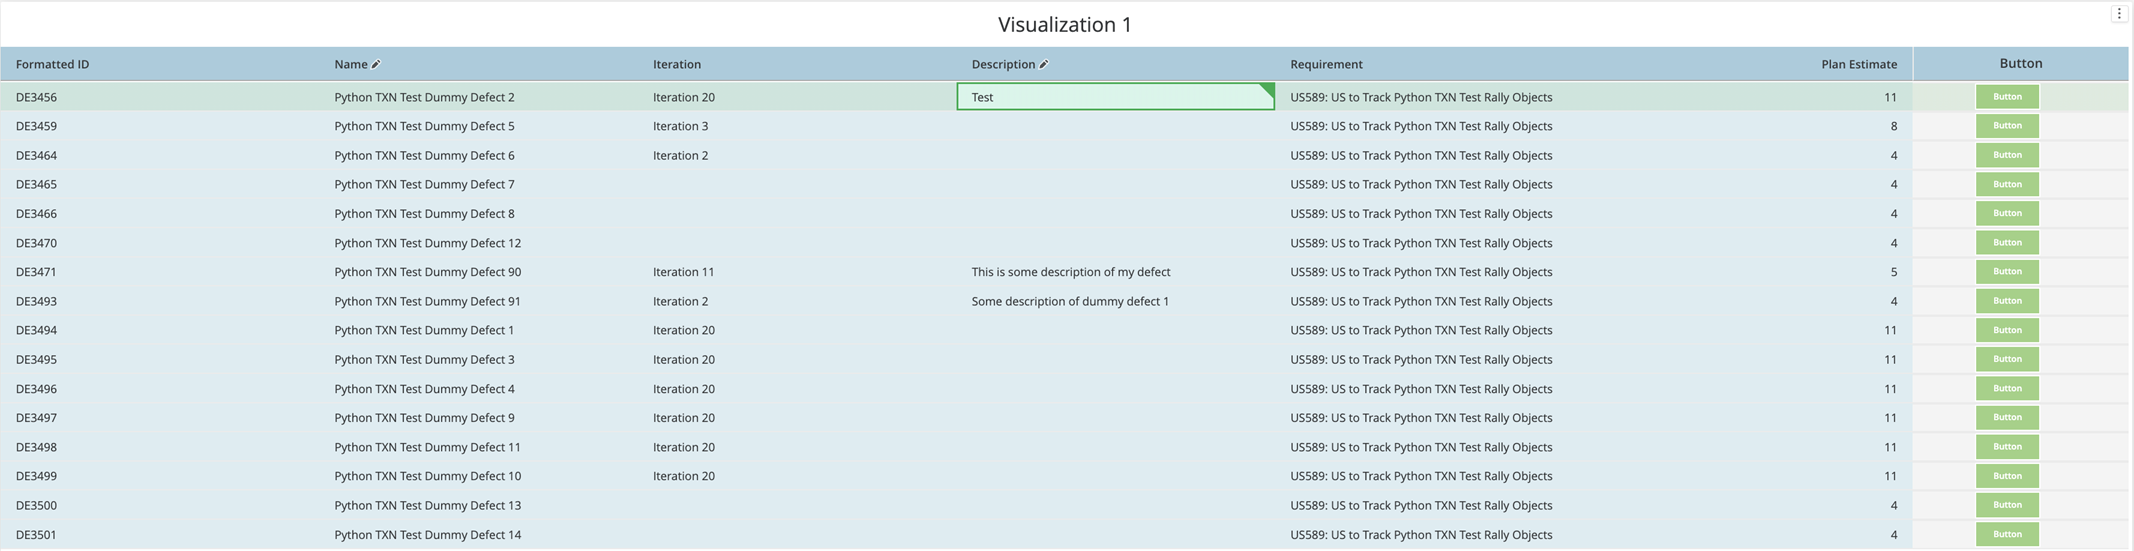2134x551 pixels.
Task: Sort by Plan Estimate column header
Action: pos(1858,65)
